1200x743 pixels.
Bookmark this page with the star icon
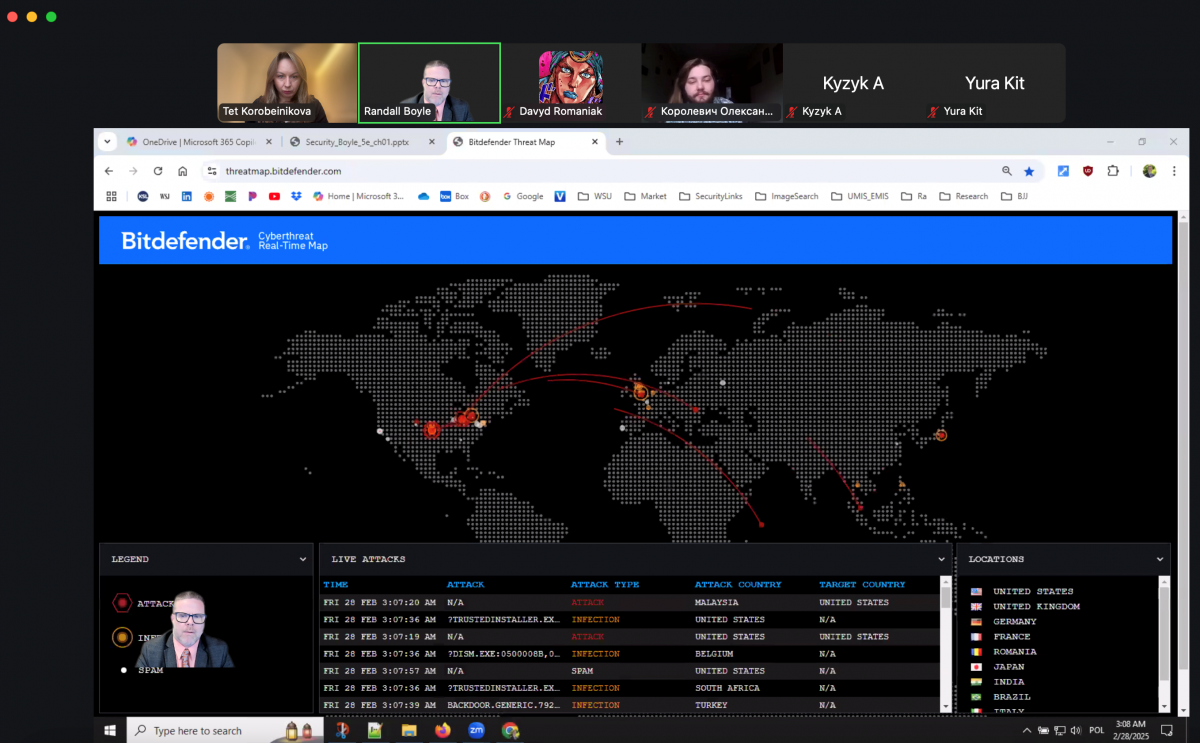tap(1029, 171)
